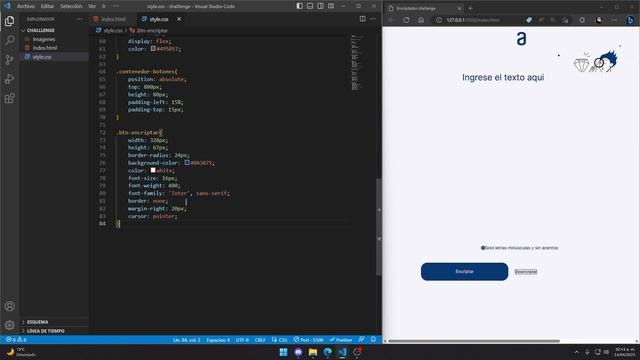Click the Edge favorites star icon
The width and height of the screenshot is (640, 360).
(565, 20)
